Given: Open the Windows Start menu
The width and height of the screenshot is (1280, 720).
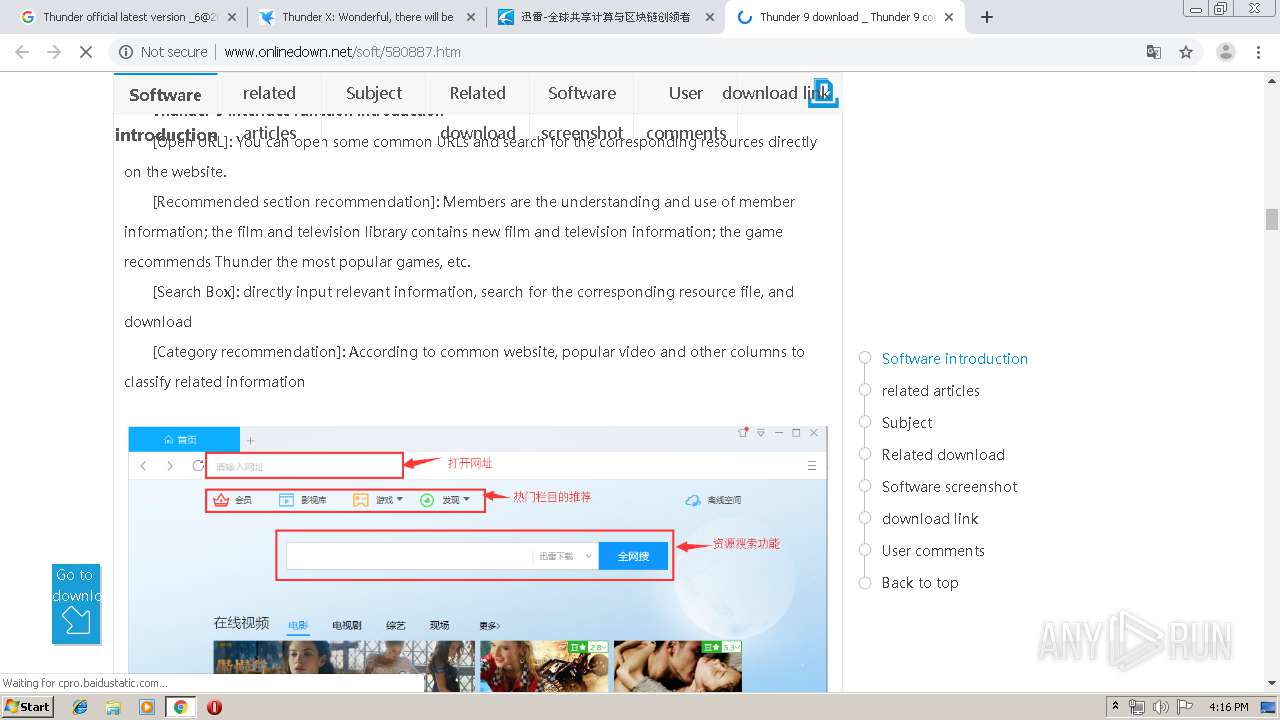Looking at the screenshot, I should point(28,707).
